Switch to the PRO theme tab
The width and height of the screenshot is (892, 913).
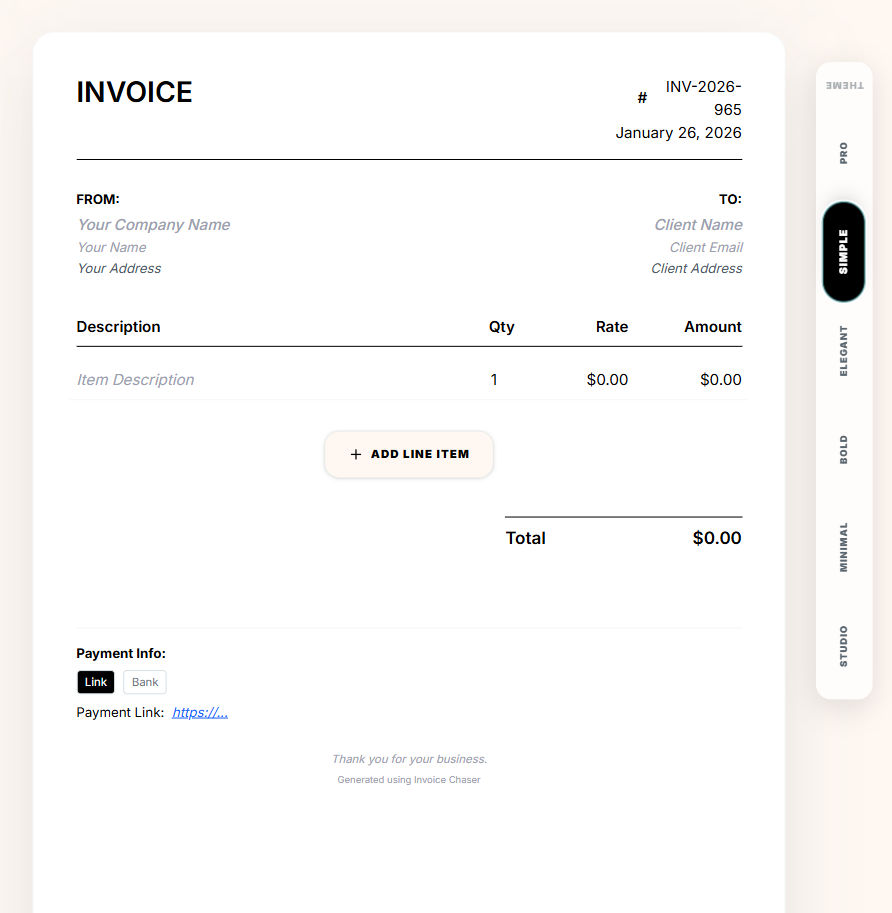point(843,151)
